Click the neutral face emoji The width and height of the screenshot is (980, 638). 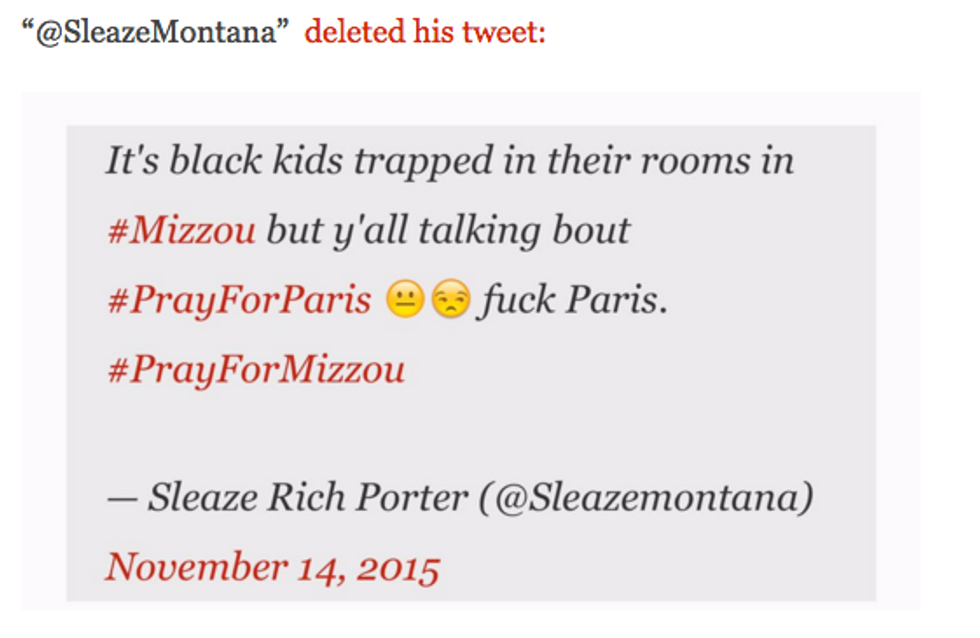[x=404, y=301]
